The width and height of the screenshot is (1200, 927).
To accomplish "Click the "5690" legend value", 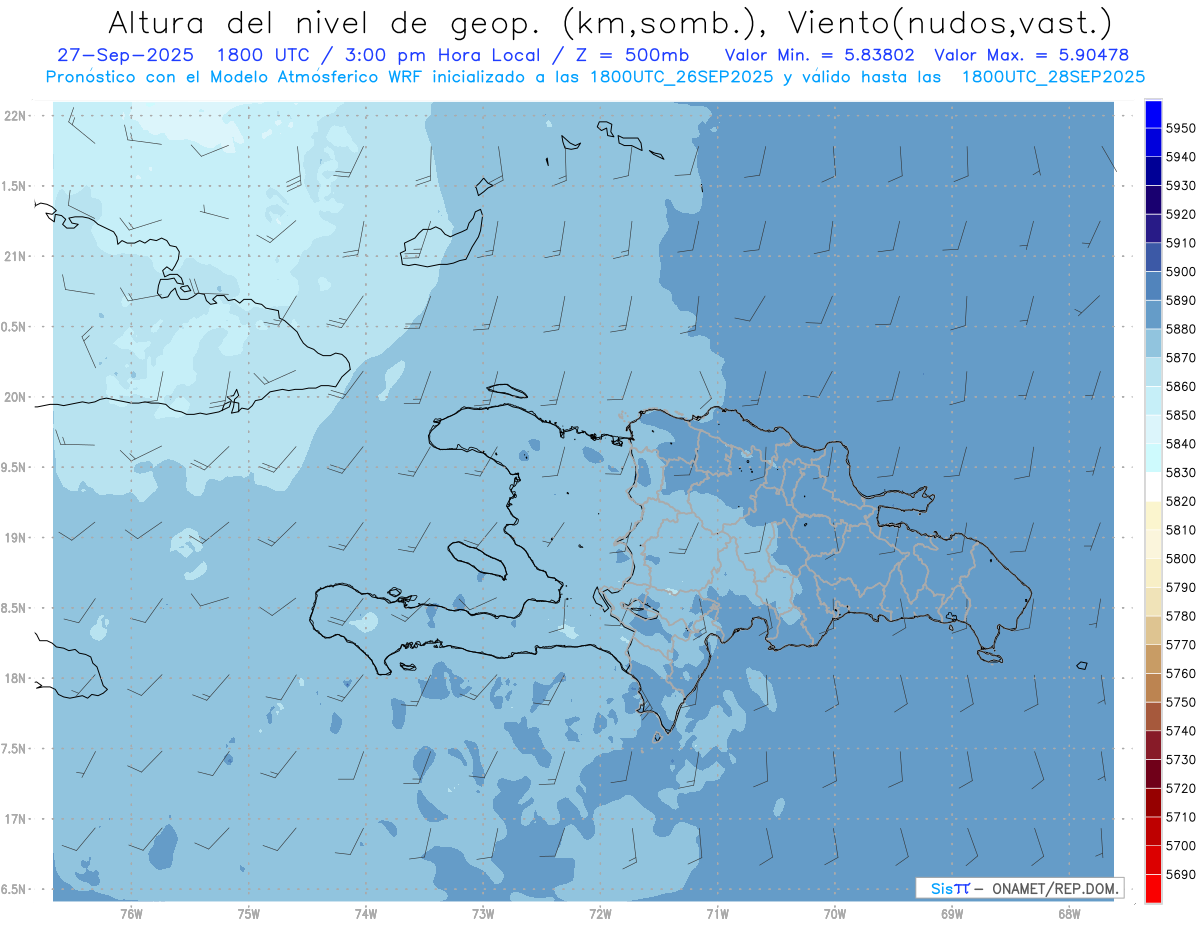I will point(1181,874).
